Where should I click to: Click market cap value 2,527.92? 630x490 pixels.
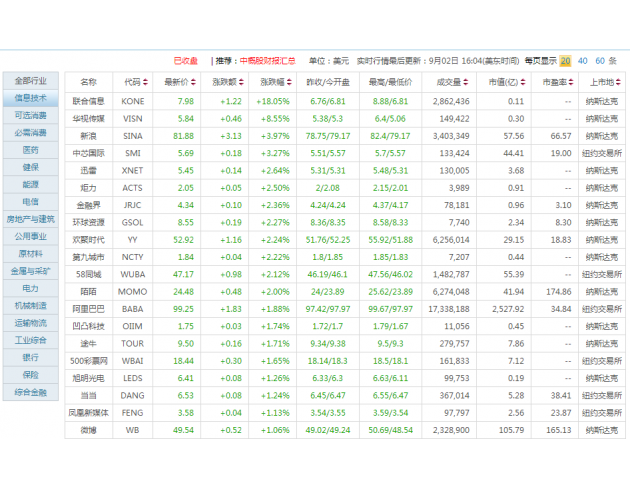[x=508, y=309]
